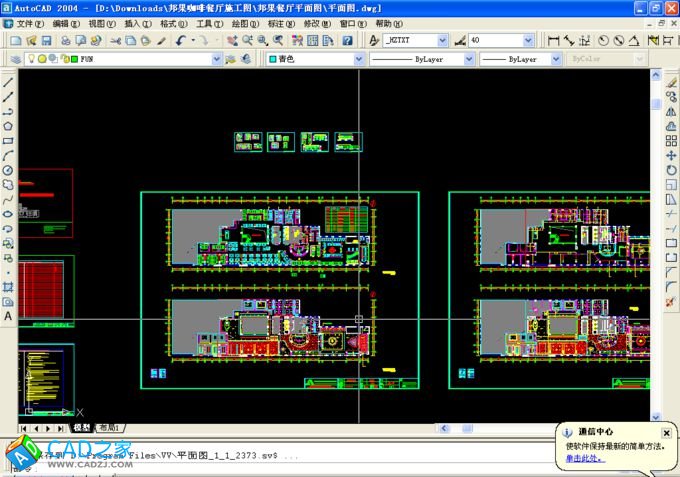This screenshot has height=477, width=680.
Task: Close the 通信中心 notification balloon
Action: tap(667, 433)
